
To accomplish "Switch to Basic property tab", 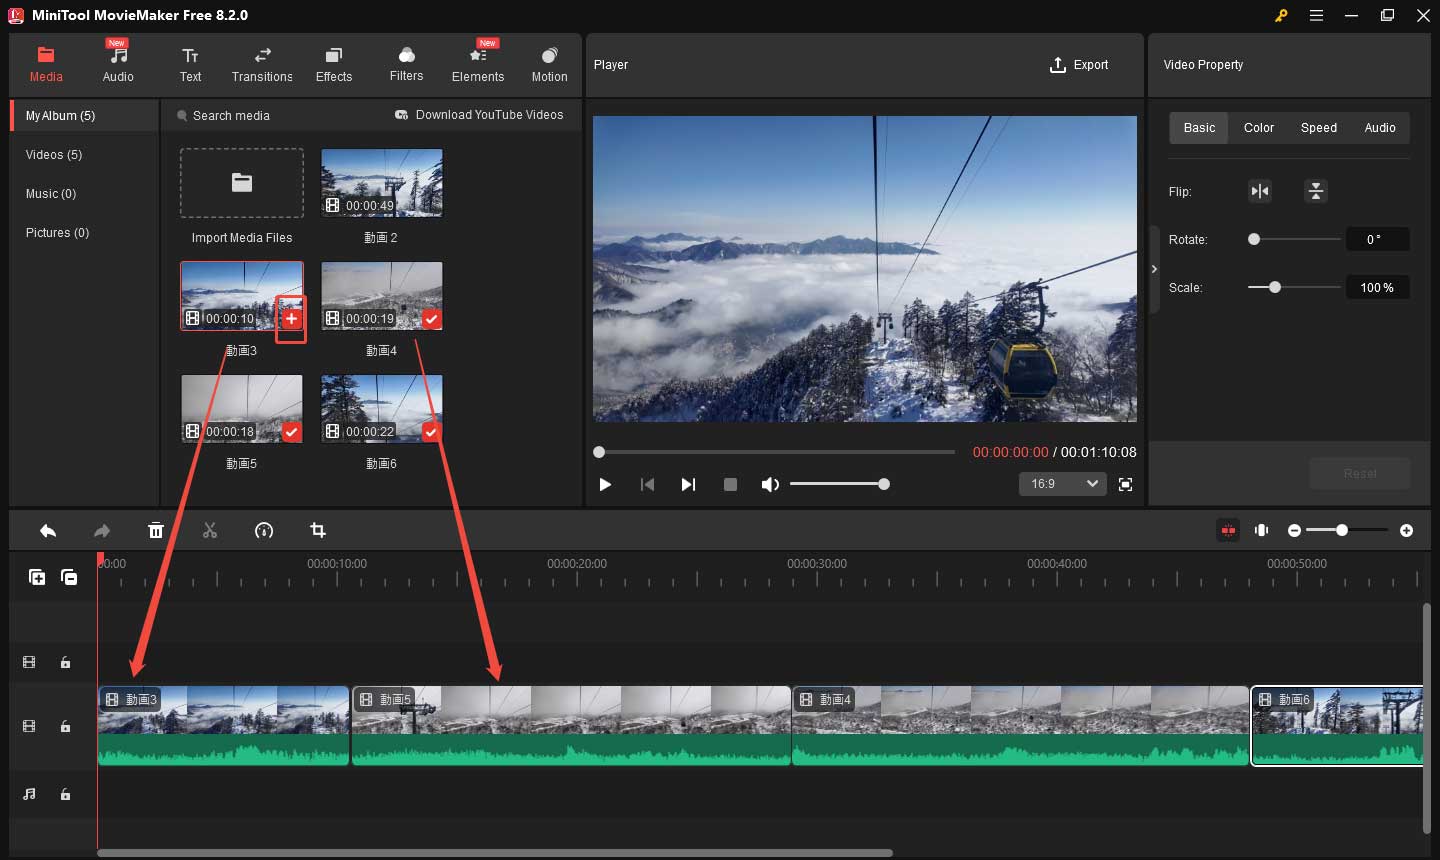I will pyautogui.click(x=1199, y=128).
